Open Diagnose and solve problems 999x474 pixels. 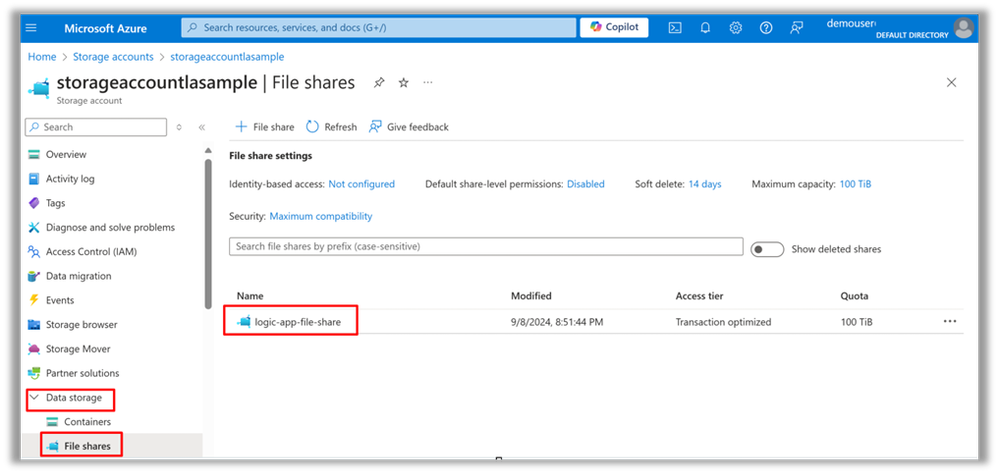(x=112, y=227)
